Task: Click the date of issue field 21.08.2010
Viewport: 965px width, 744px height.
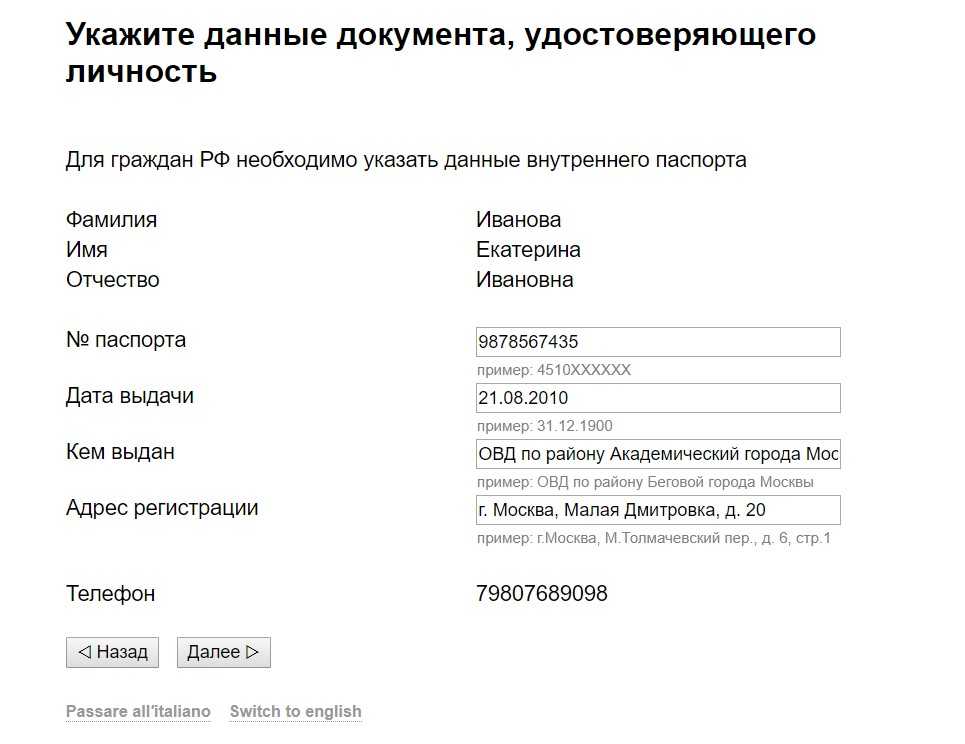Action: click(658, 398)
